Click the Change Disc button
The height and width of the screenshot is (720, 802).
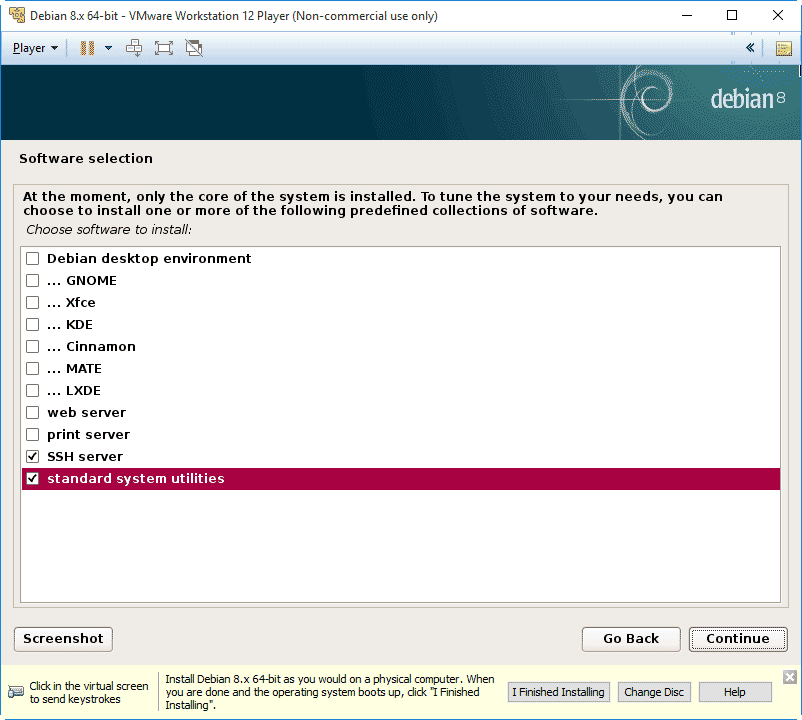[654, 692]
